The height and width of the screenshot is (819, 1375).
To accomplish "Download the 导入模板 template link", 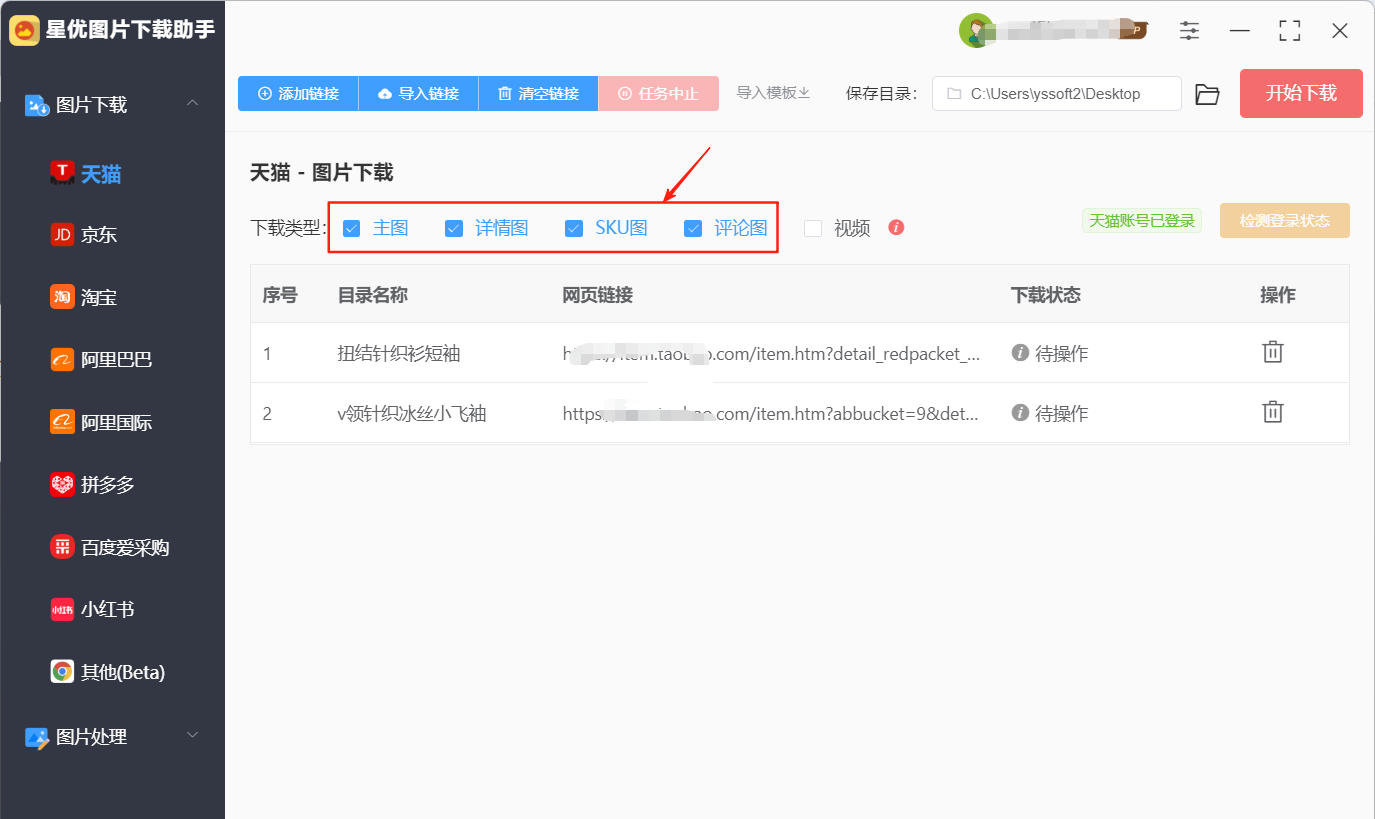I will pos(773,93).
